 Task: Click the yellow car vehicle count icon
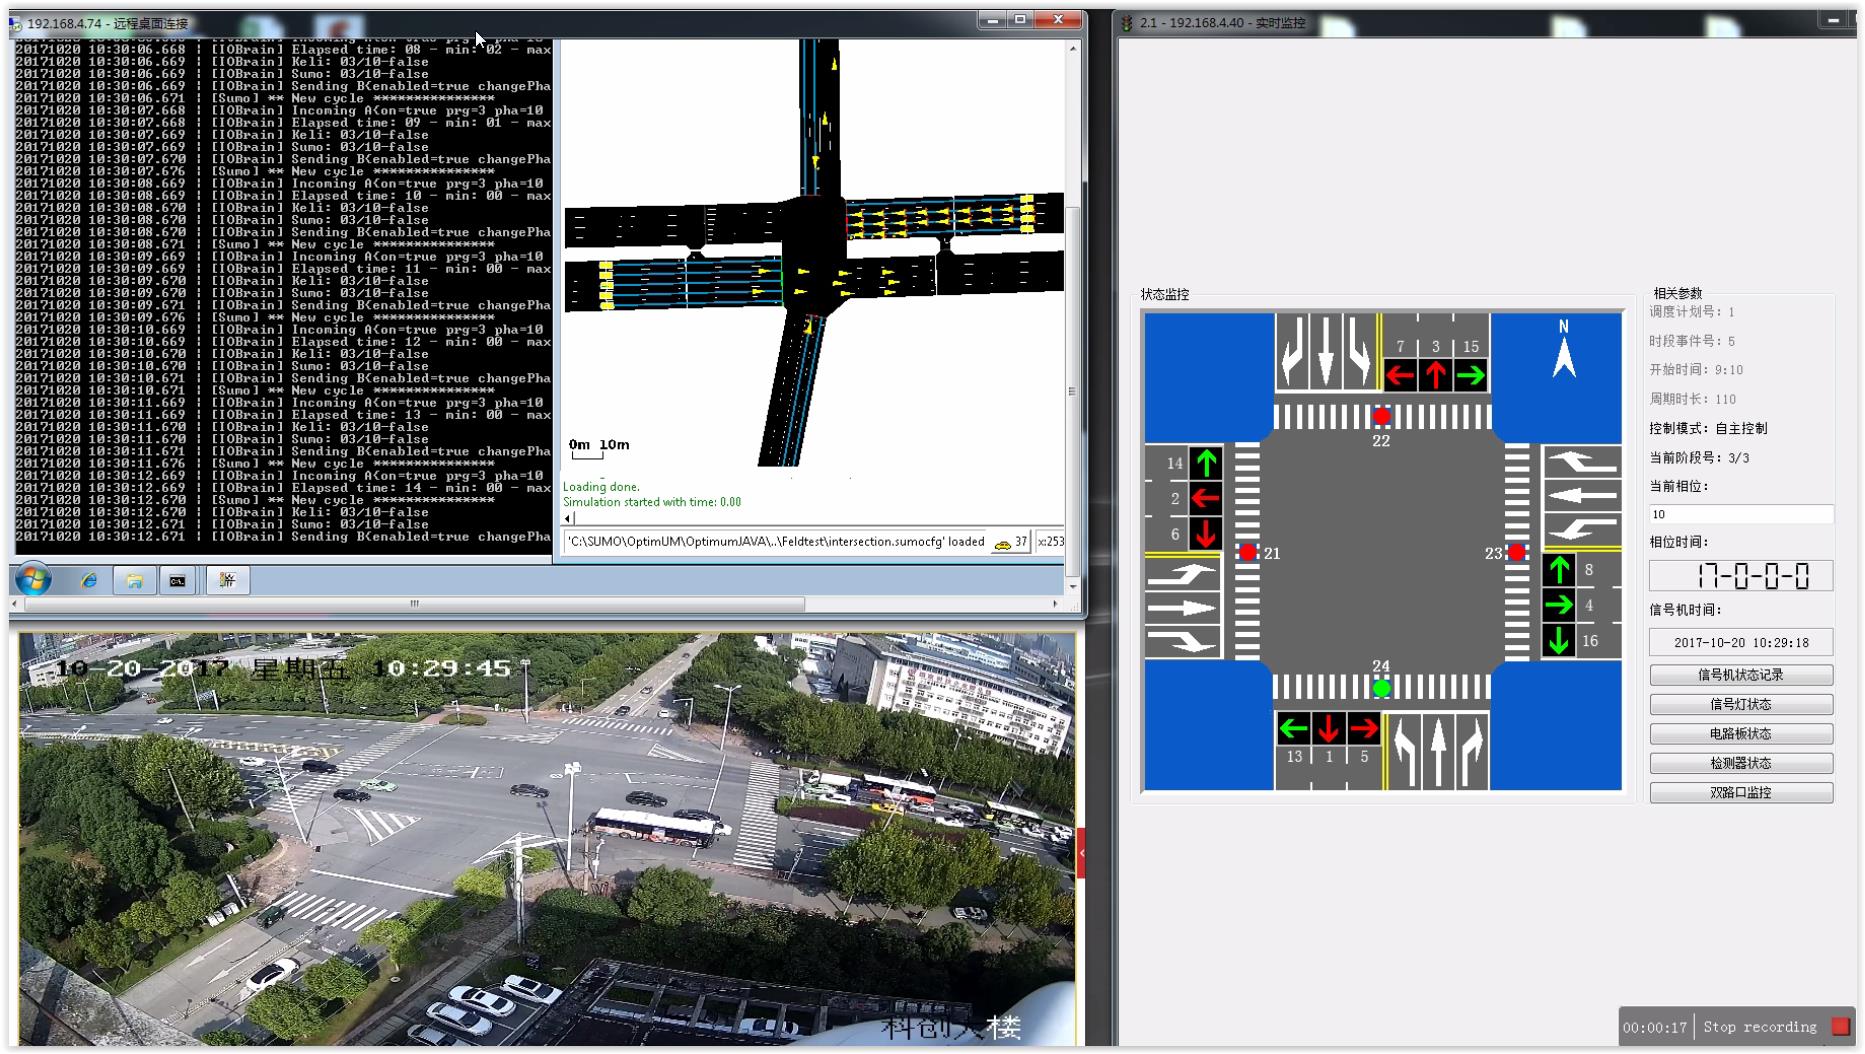pos(1002,543)
